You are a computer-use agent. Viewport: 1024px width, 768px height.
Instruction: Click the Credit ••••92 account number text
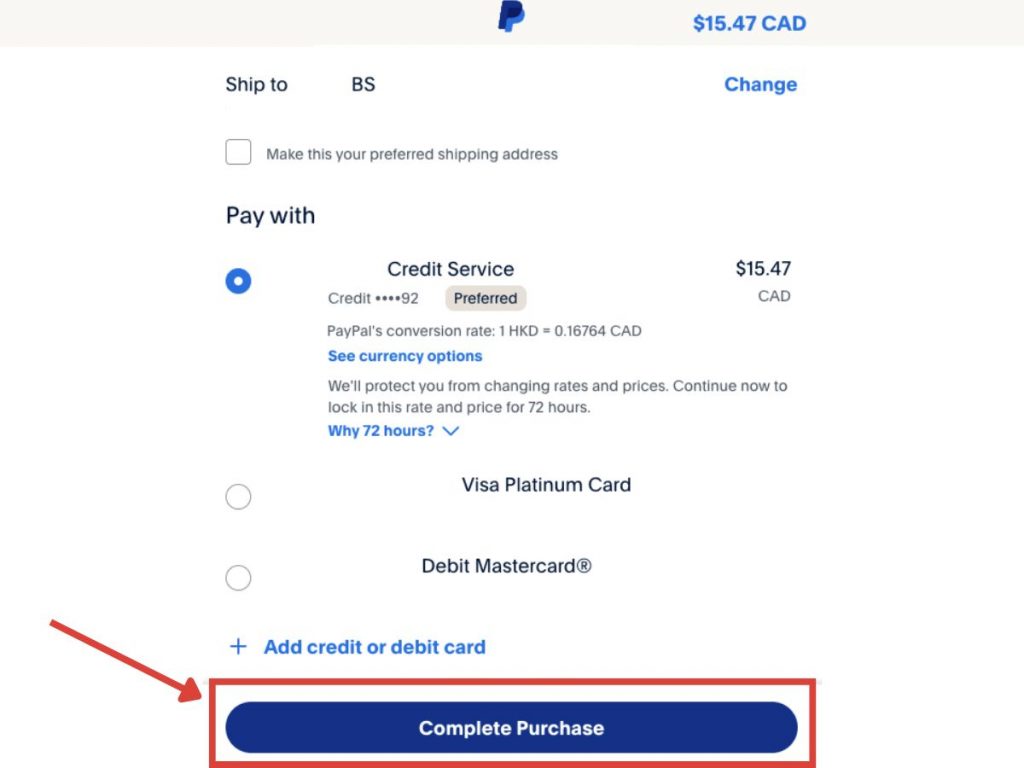[x=373, y=298]
